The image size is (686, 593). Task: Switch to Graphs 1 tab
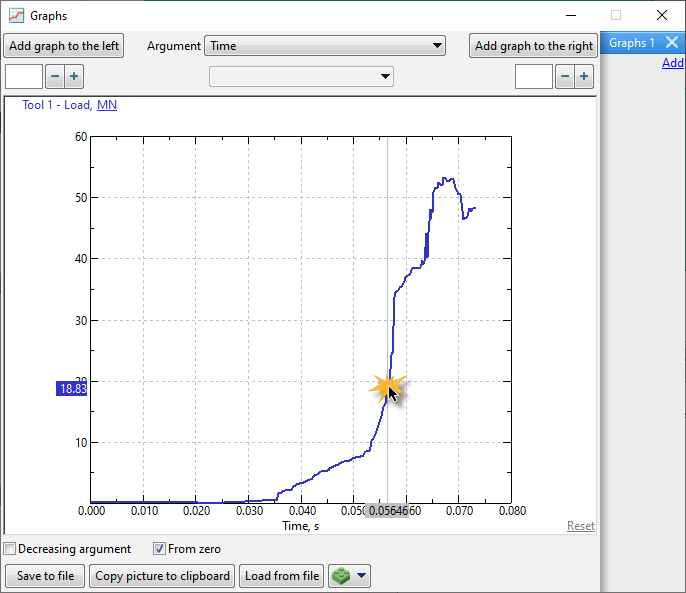[x=632, y=43]
